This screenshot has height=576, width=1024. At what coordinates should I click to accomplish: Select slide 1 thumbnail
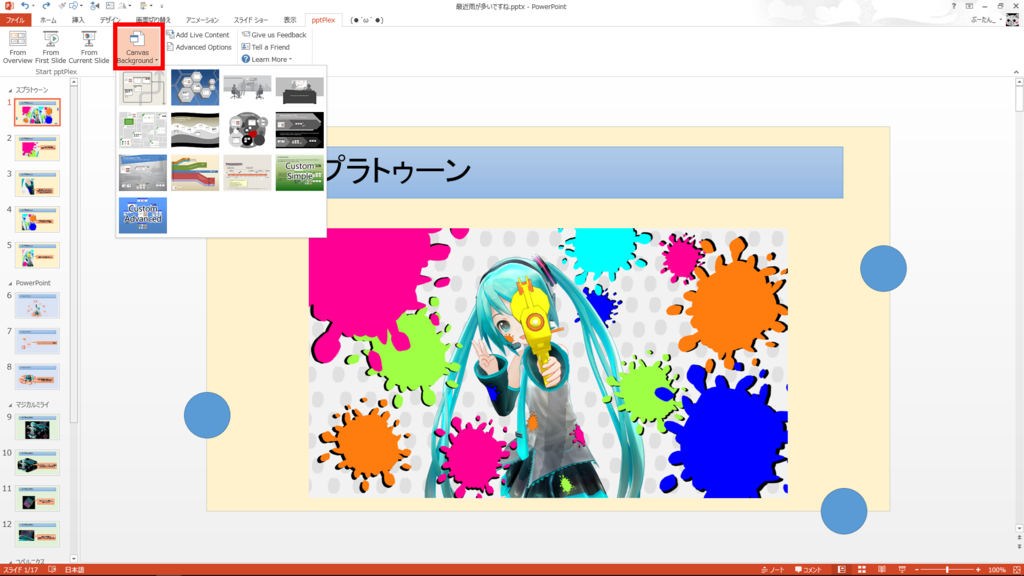[x=37, y=112]
